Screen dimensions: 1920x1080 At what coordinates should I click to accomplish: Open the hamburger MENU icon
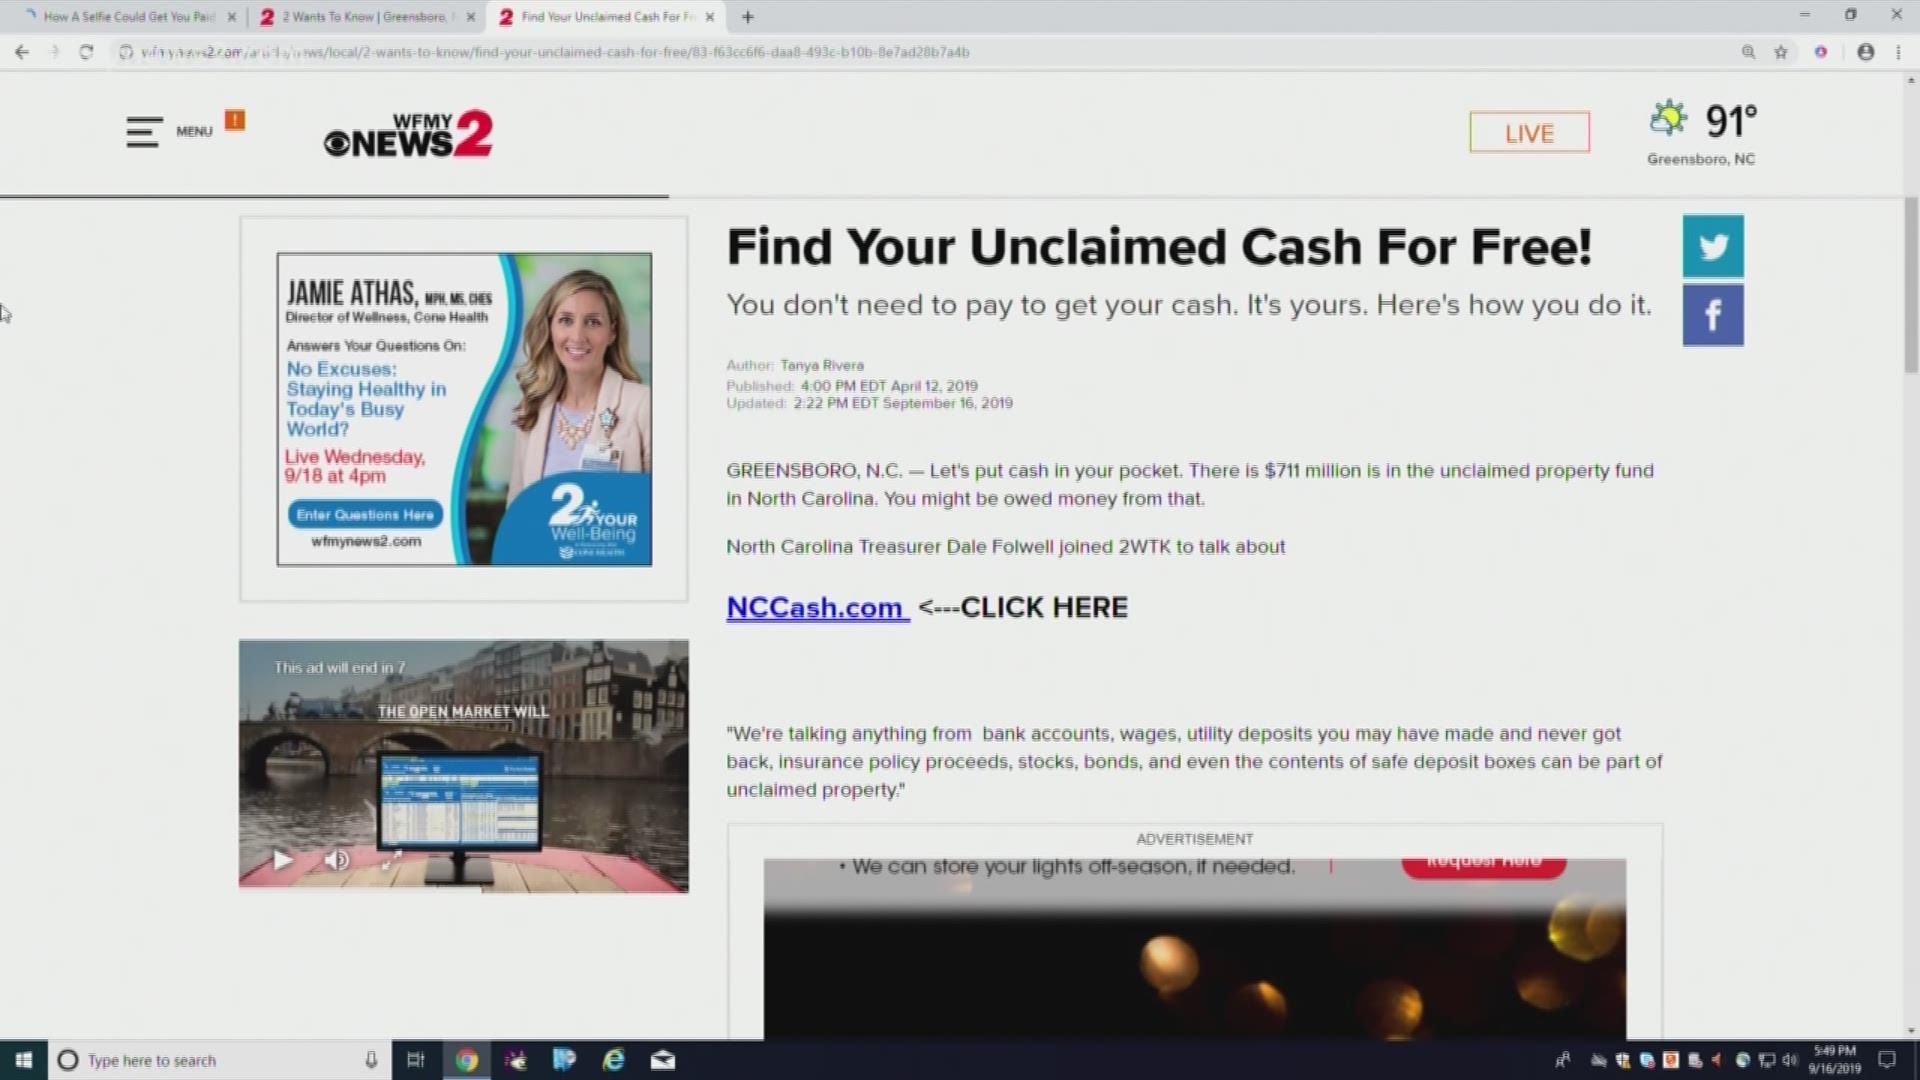(144, 132)
